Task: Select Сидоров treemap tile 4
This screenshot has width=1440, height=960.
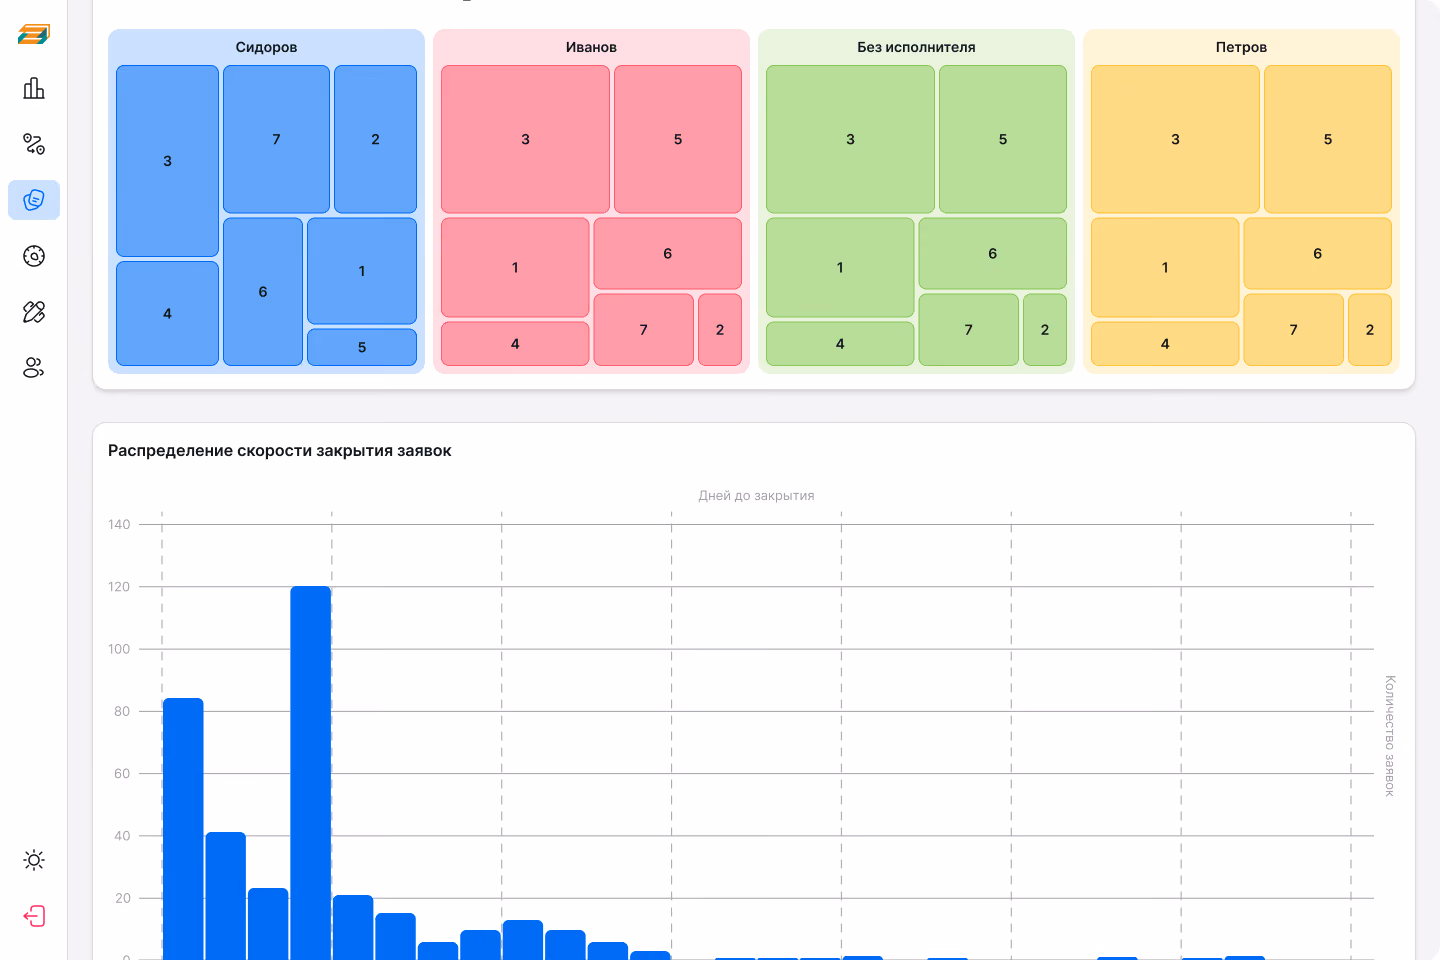Action: (x=167, y=313)
